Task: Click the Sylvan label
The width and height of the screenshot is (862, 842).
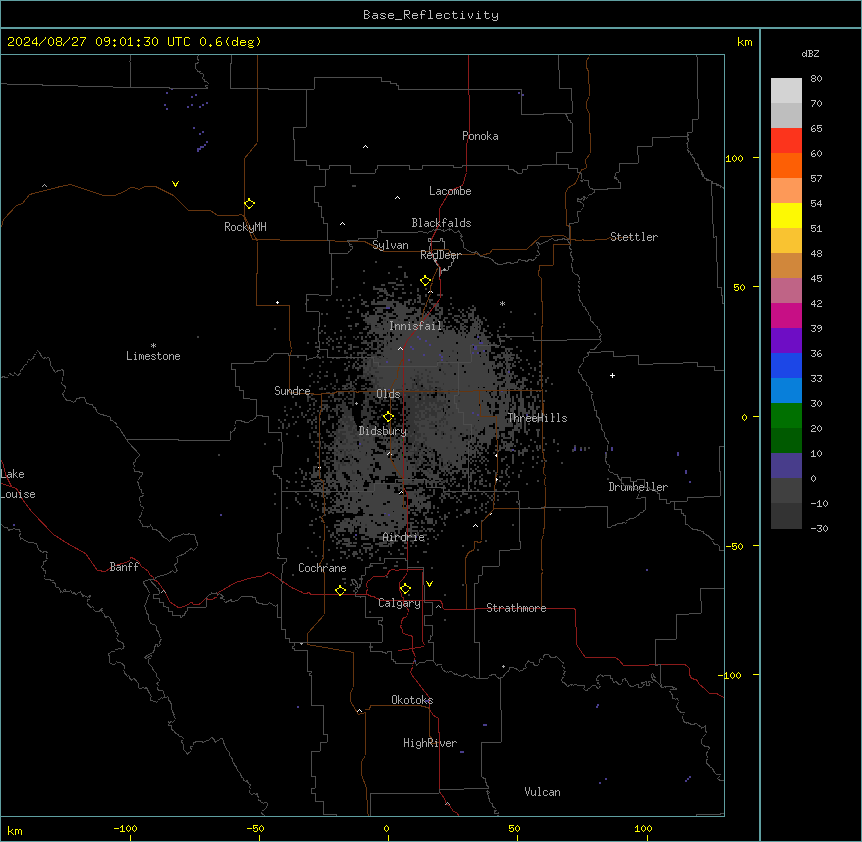Action: point(390,245)
